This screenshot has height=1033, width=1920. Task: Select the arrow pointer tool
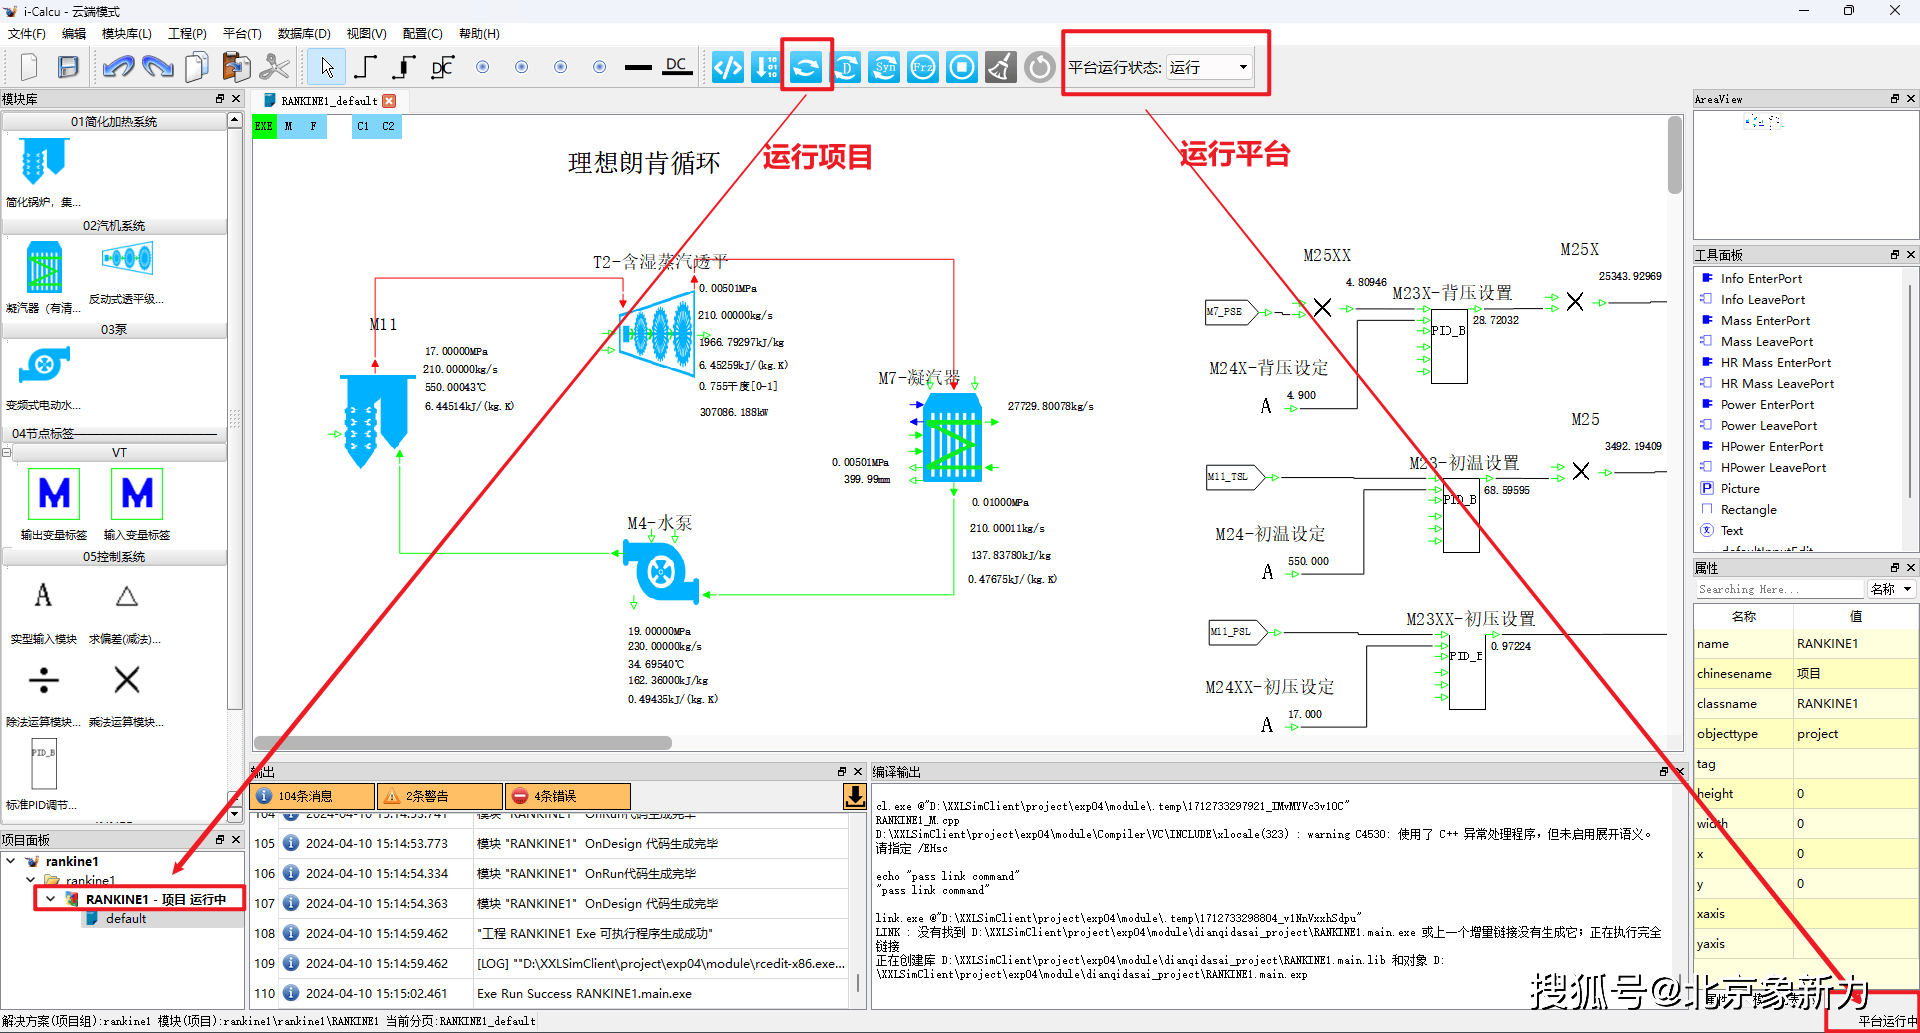327,67
